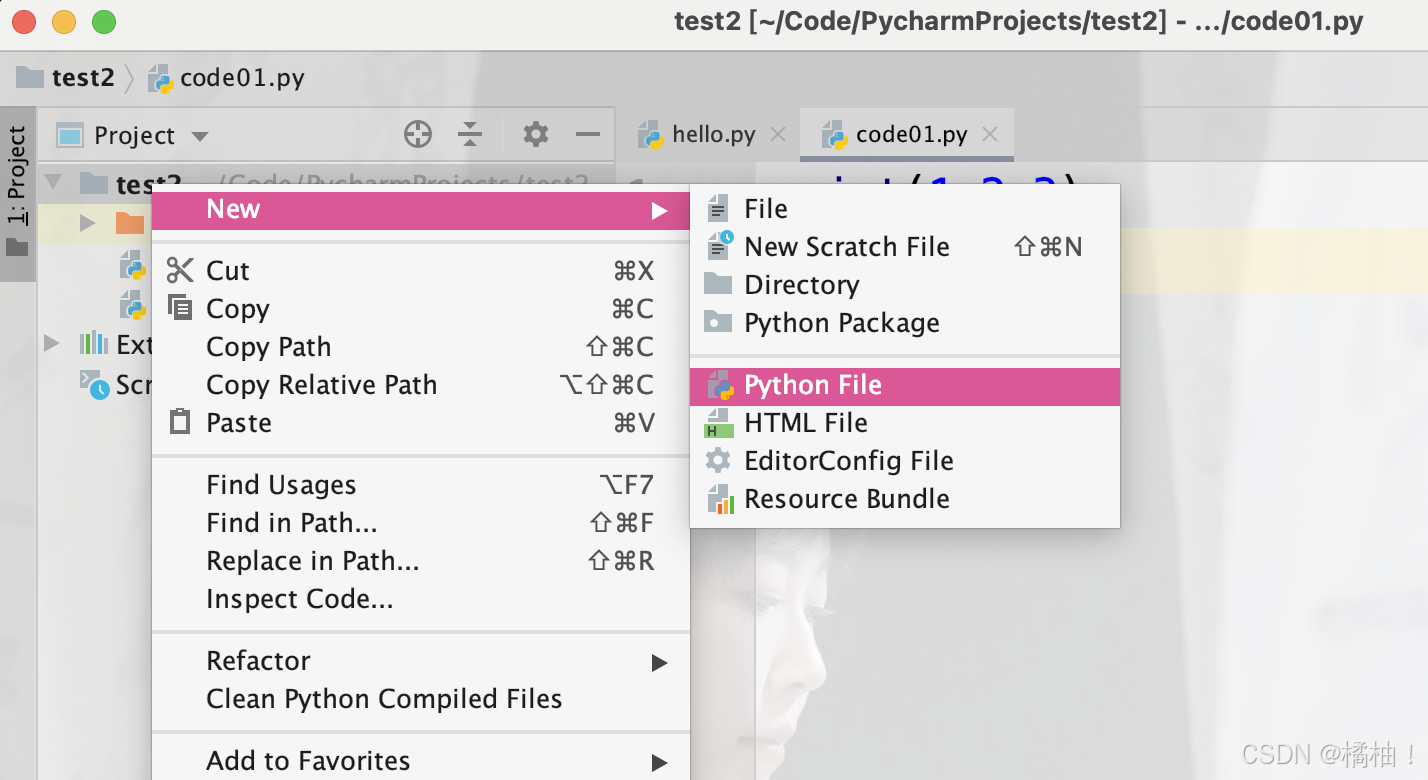Click the scissors Cut icon
Image resolution: width=1428 pixels, height=780 pixels.
(180, 270)
